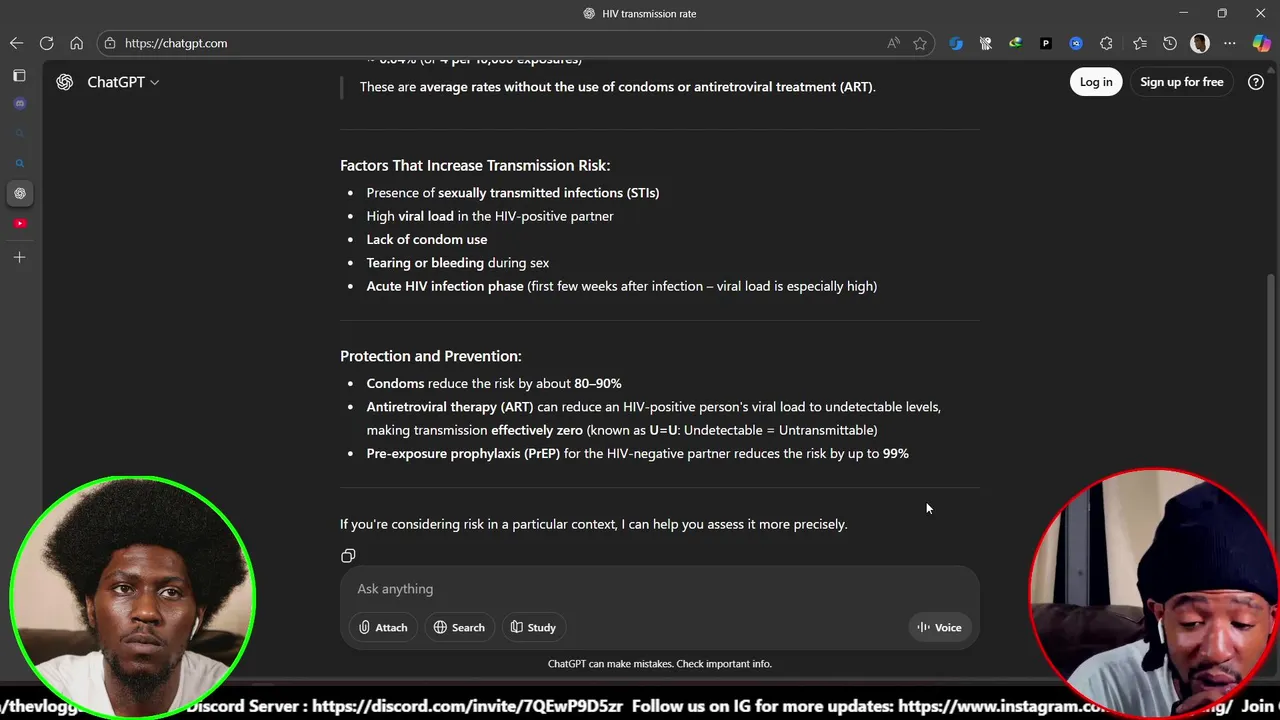Click the HIV transmission rate window title

coord(649,13)
